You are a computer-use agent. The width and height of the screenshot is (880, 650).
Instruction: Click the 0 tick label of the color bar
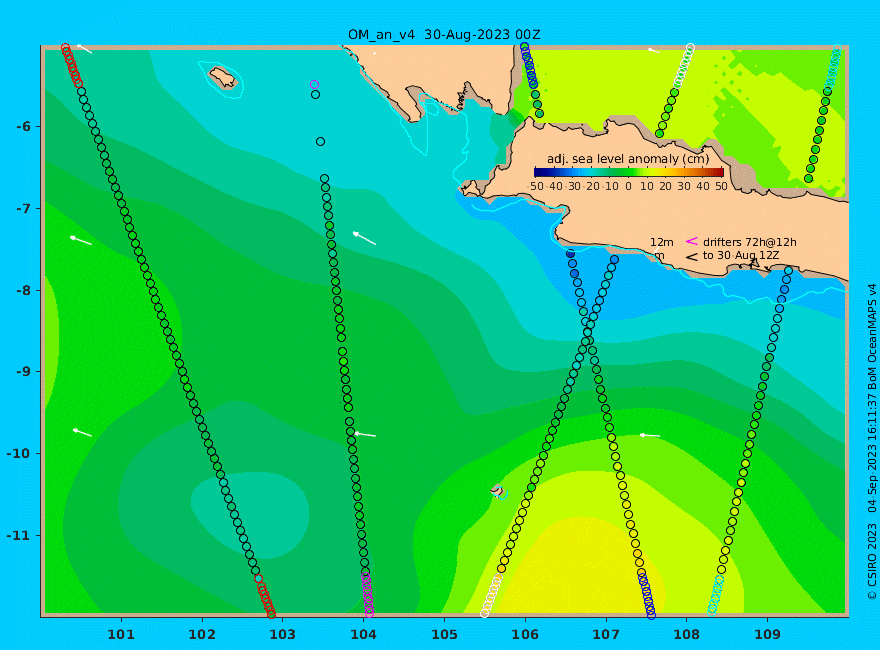pyautogui.click(x=628, y=186)
